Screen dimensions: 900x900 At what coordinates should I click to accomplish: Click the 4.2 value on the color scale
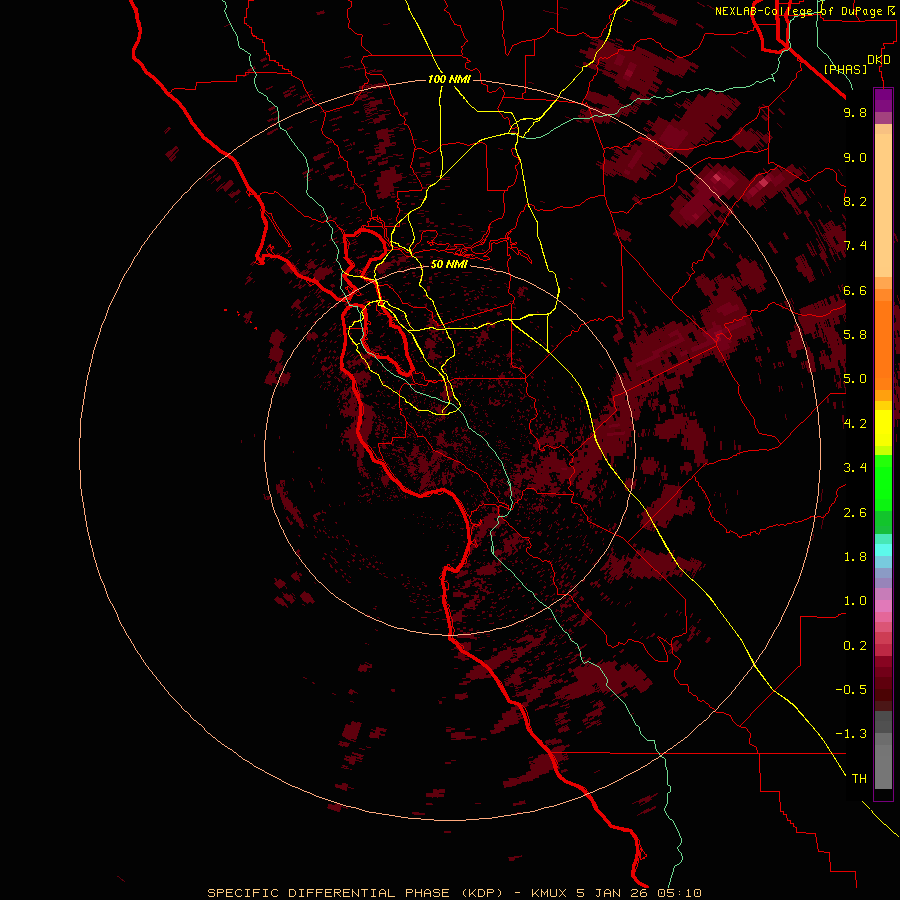point(855,424)
